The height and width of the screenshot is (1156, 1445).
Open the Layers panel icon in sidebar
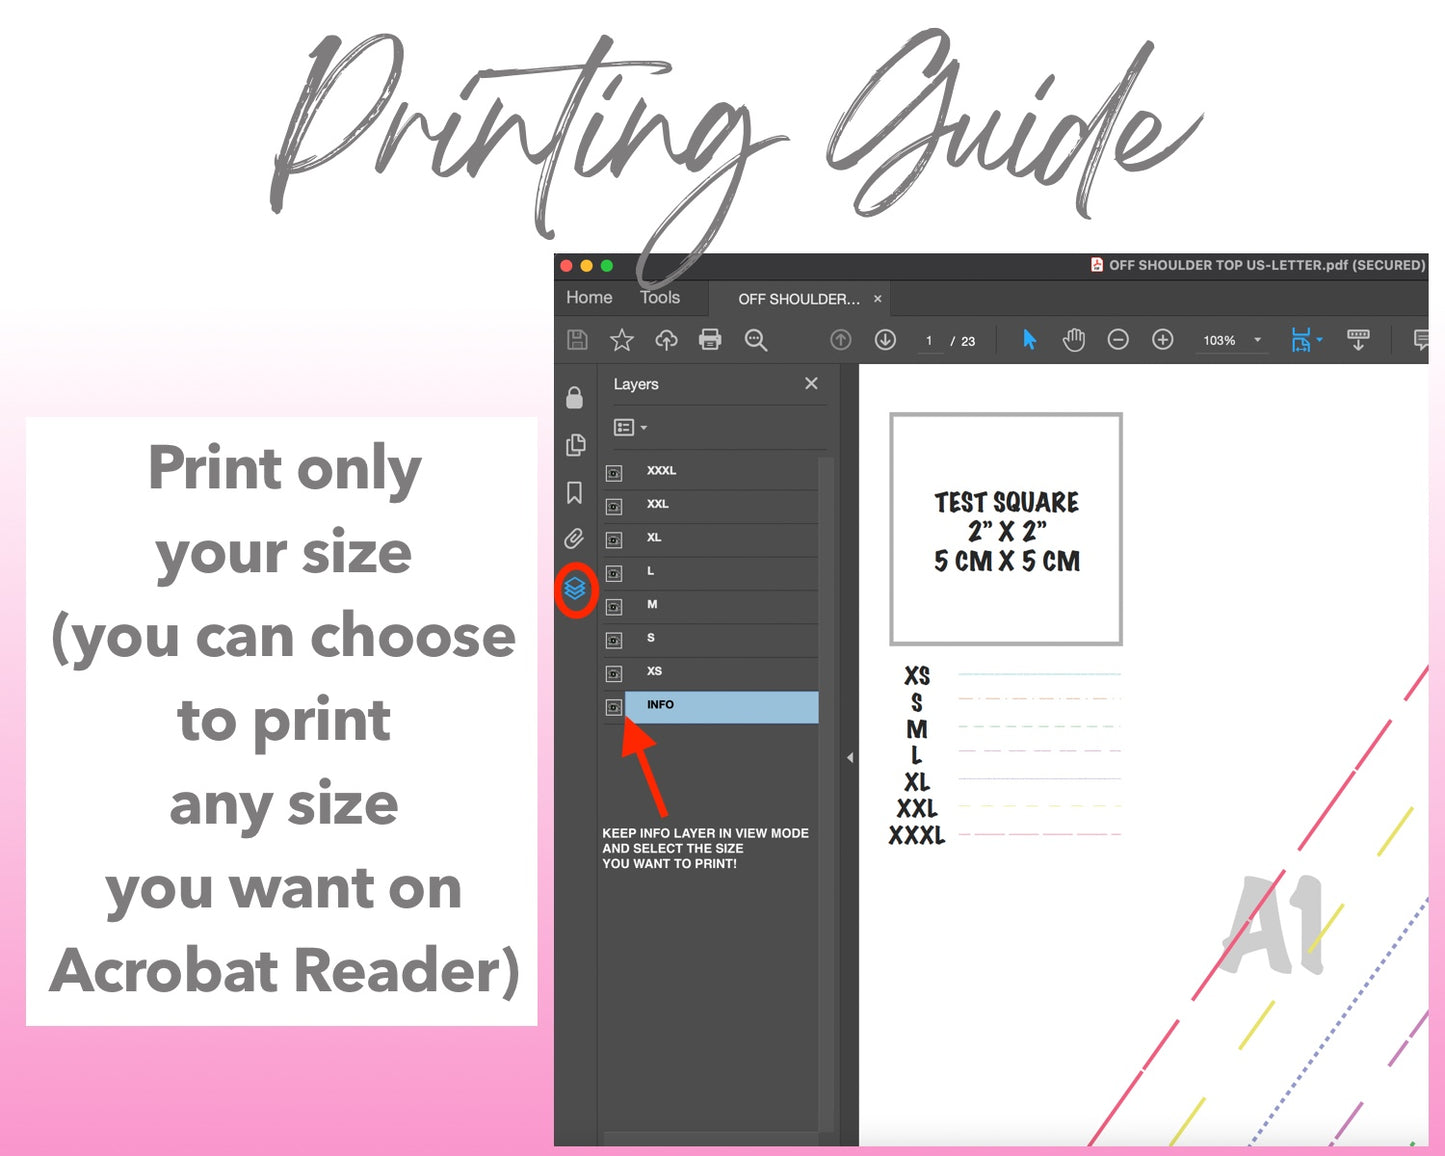575,589
